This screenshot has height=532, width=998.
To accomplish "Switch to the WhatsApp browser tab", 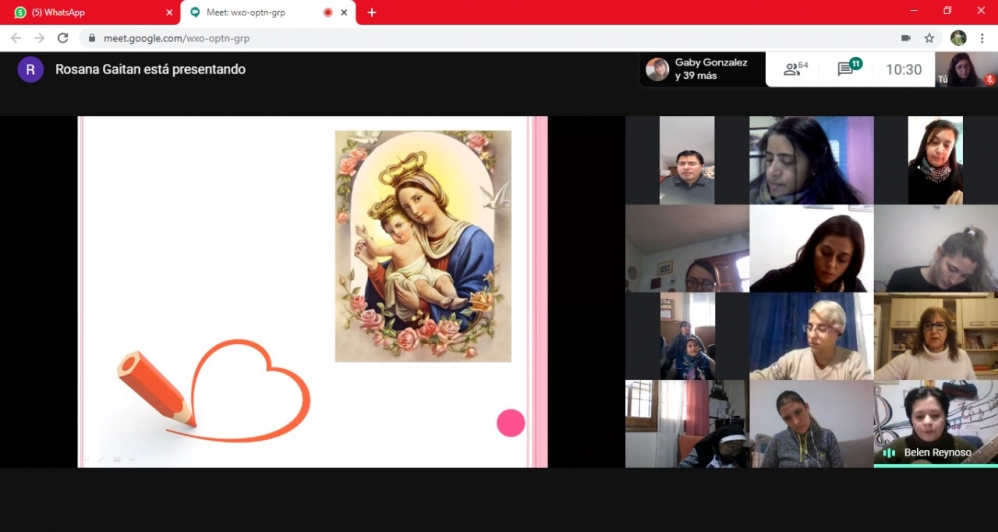I will [x=89, y=13].
